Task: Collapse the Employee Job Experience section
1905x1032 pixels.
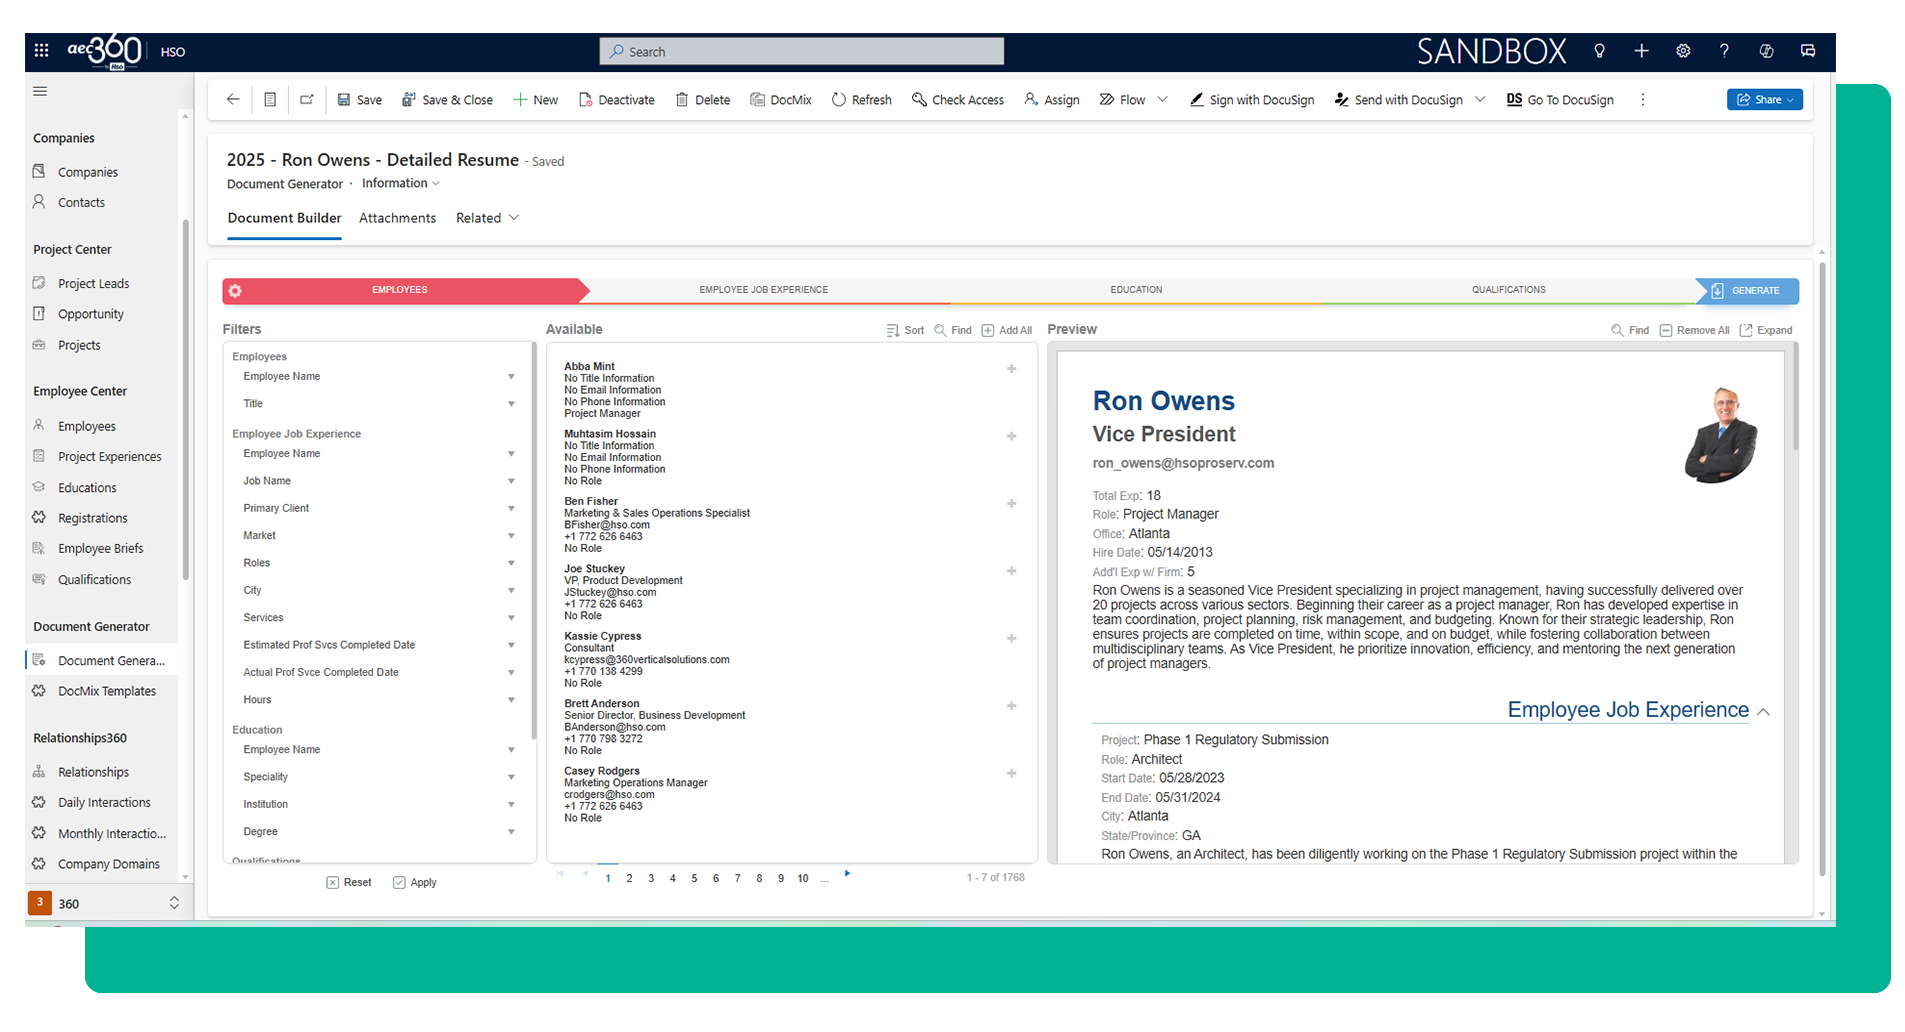Action: [1763, 712]
